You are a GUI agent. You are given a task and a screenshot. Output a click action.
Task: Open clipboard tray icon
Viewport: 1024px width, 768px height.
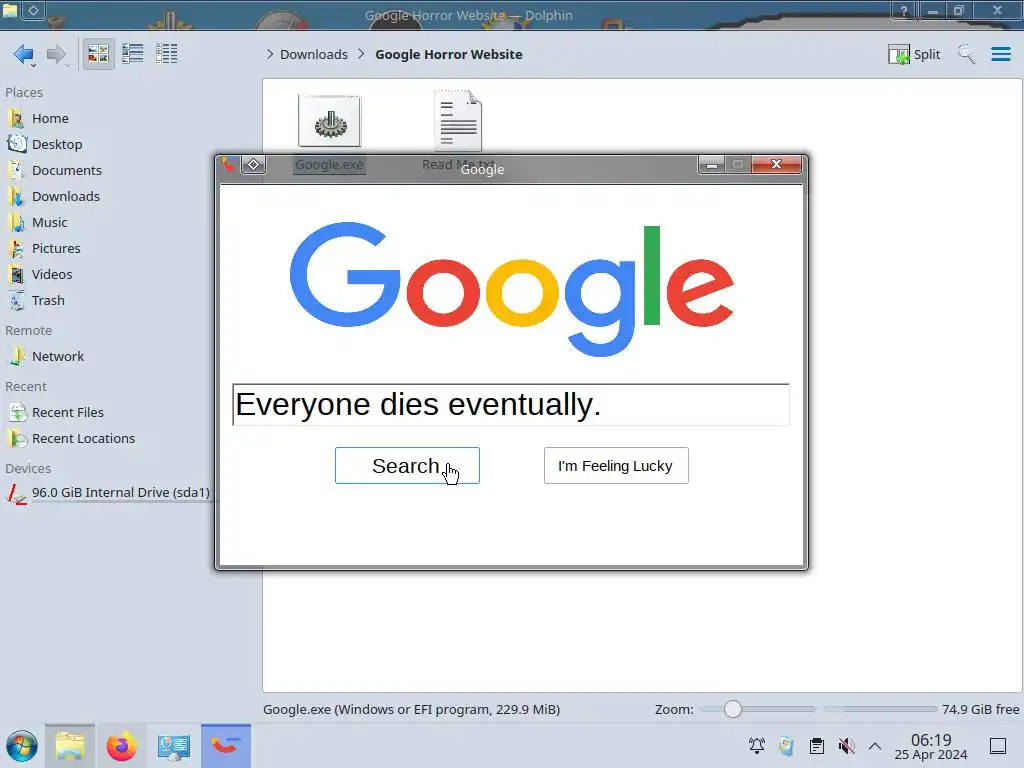816,746
